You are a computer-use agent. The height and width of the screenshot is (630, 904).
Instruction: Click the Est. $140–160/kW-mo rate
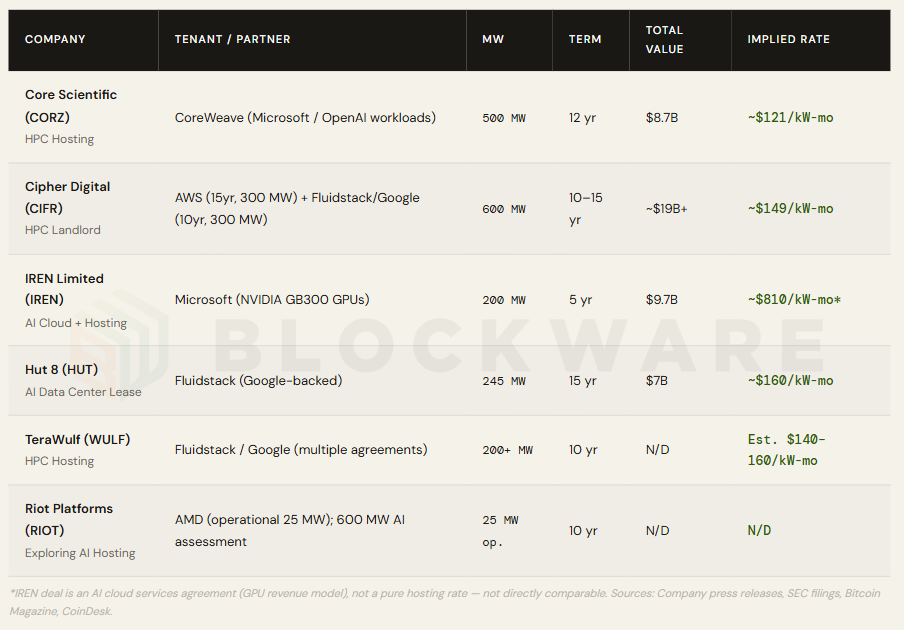pos(786,450)
